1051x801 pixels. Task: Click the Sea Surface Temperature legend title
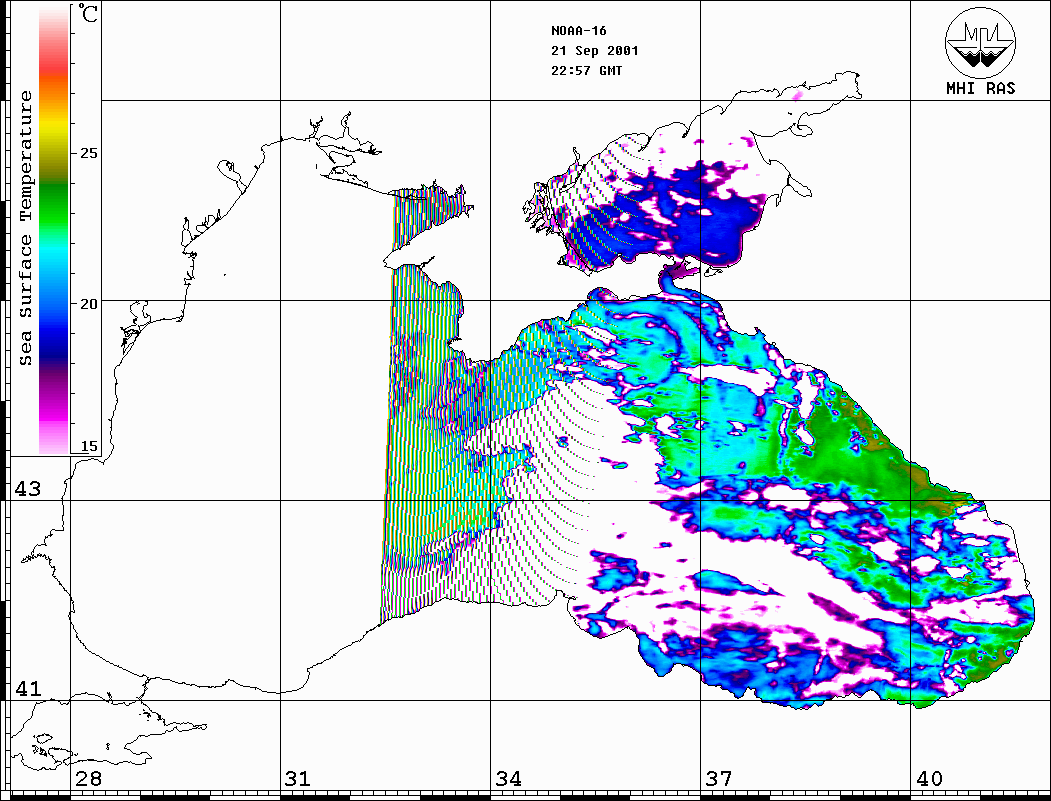[x=25, y=228]
